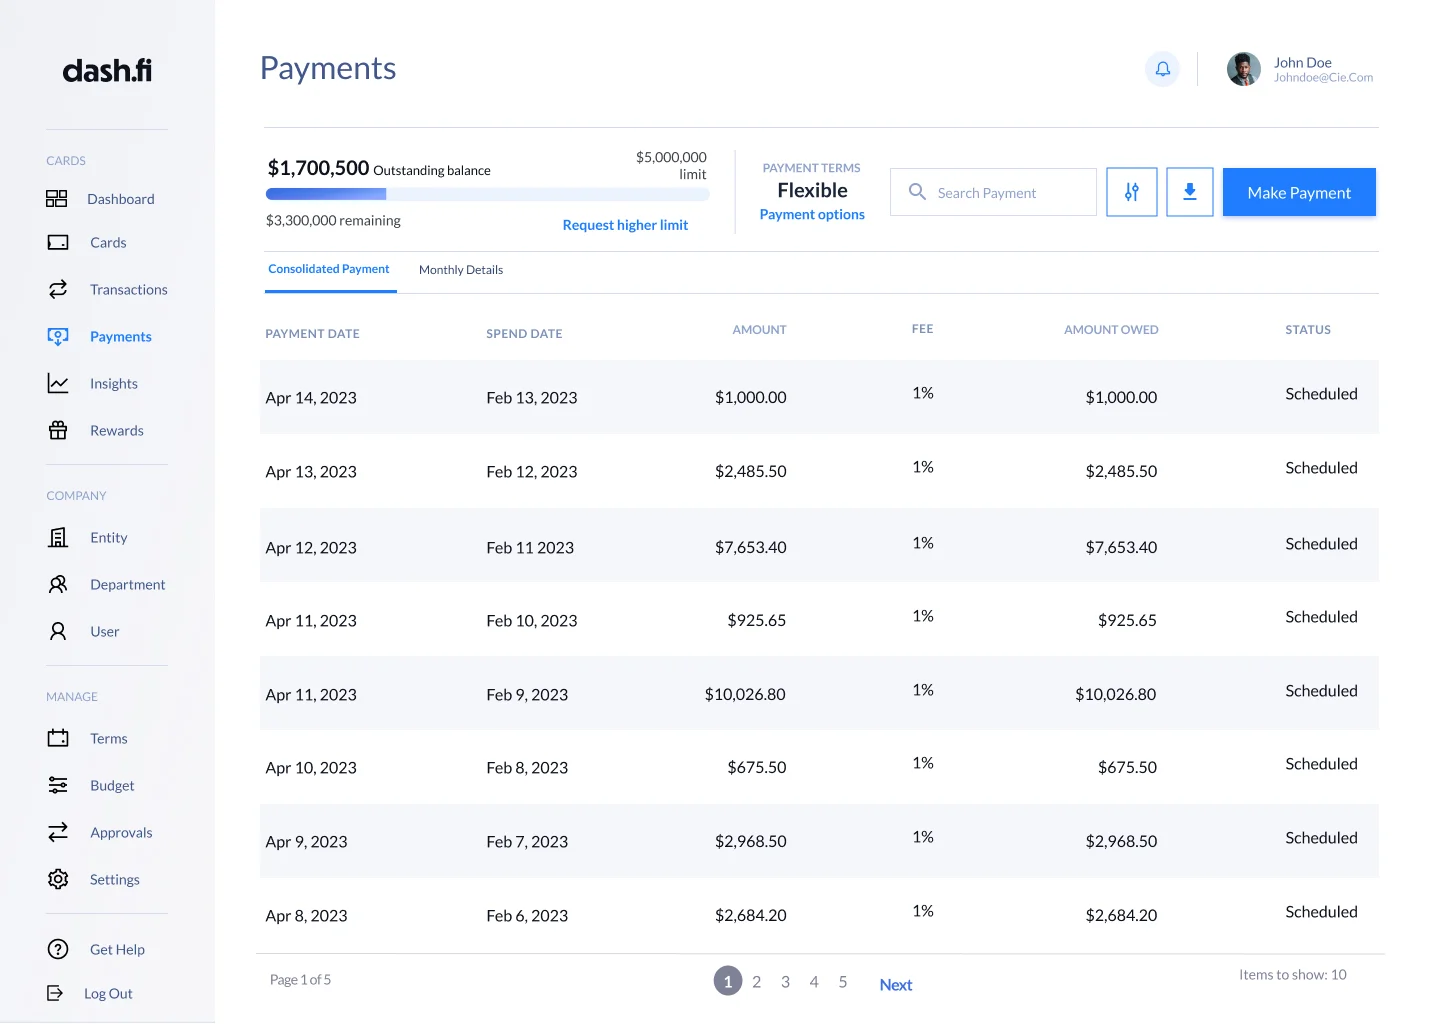Click the download payments icon

1189,192
